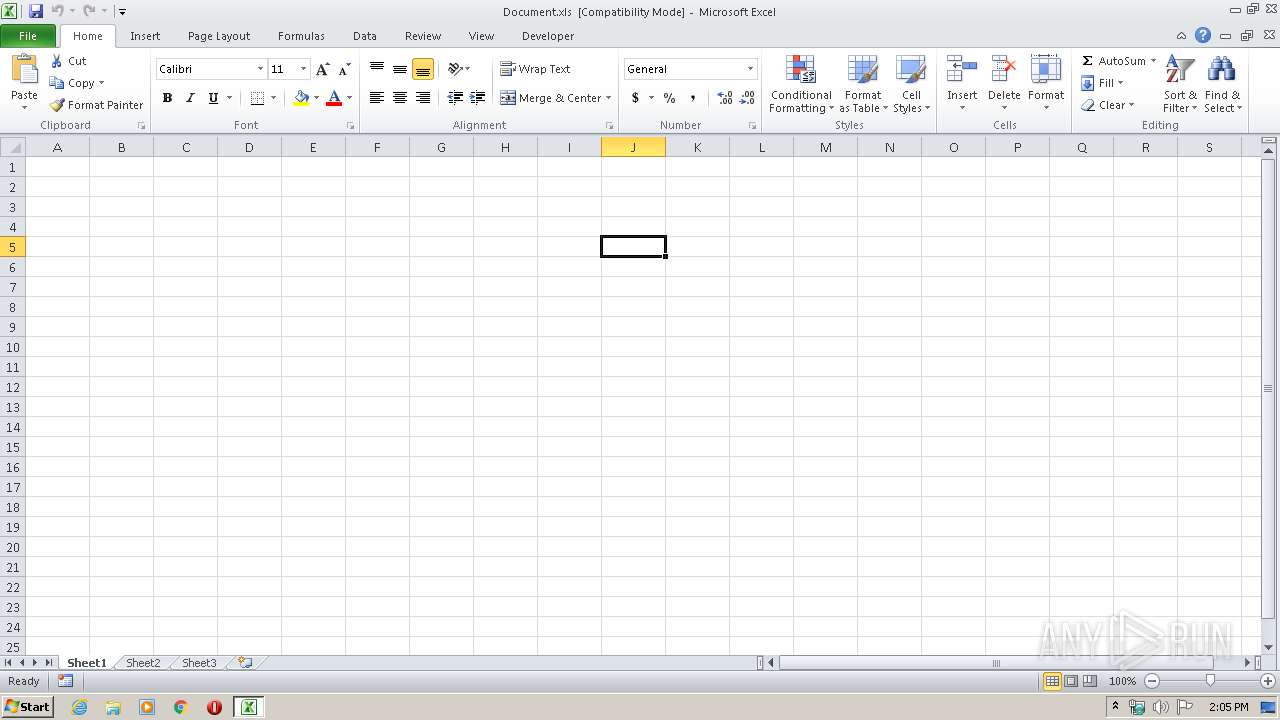Viewport: 1280px width, 720px height.
Task: Decrease font size with Shrink Font icon
Action: pos(344,69)
